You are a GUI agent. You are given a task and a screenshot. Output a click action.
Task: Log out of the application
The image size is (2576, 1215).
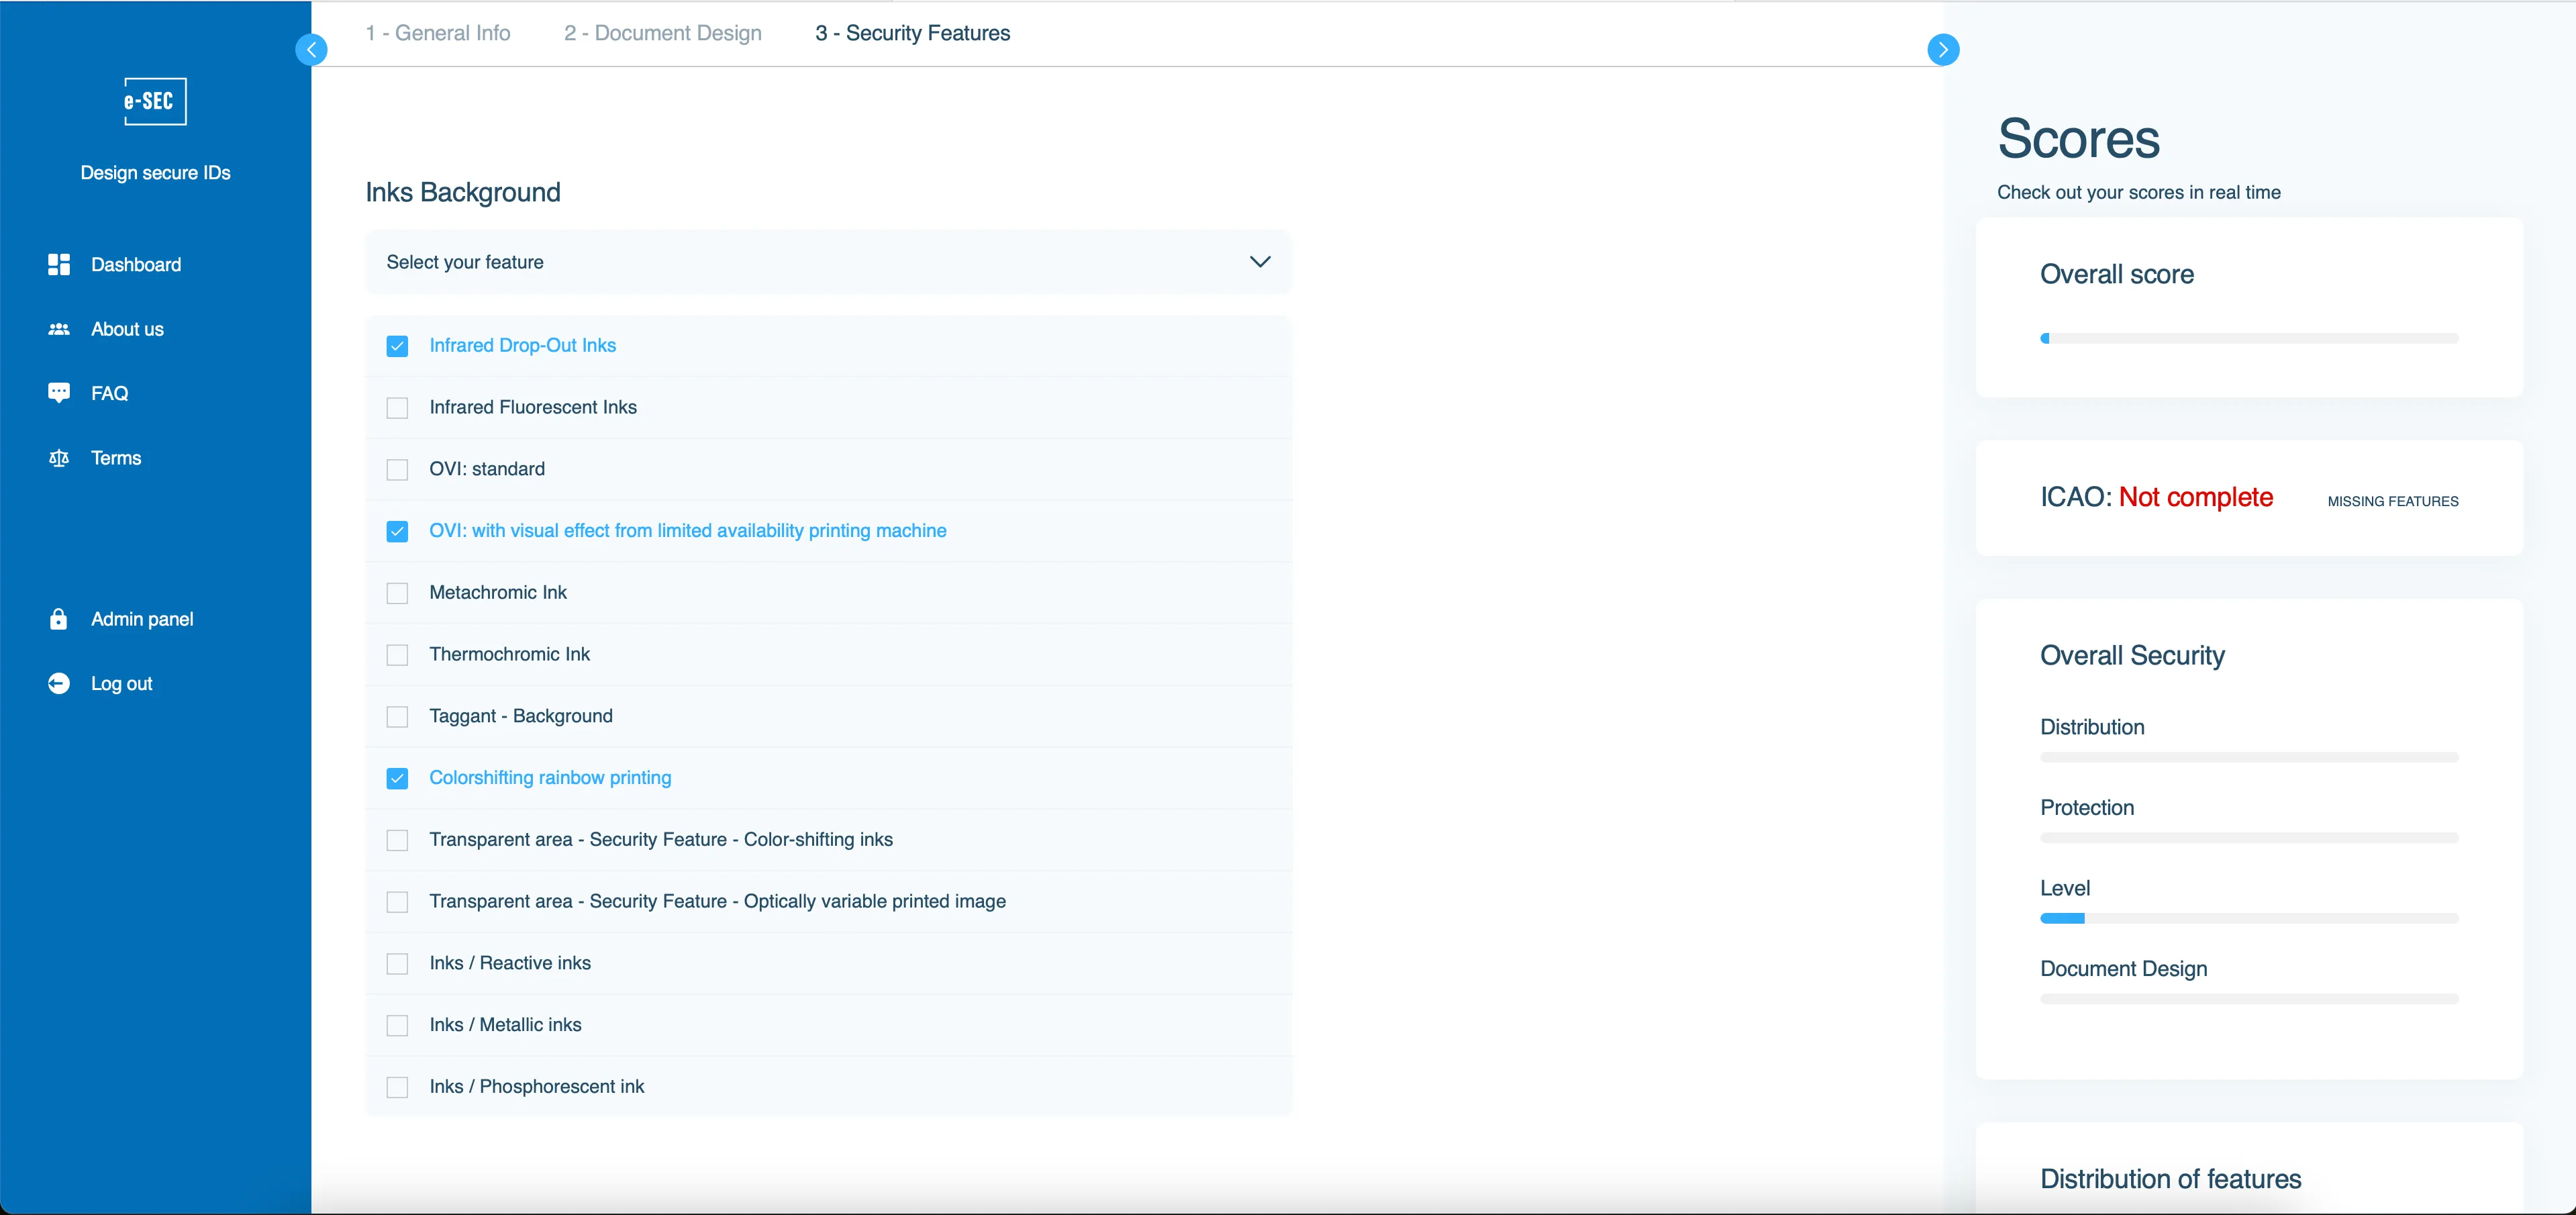point(121,683)
